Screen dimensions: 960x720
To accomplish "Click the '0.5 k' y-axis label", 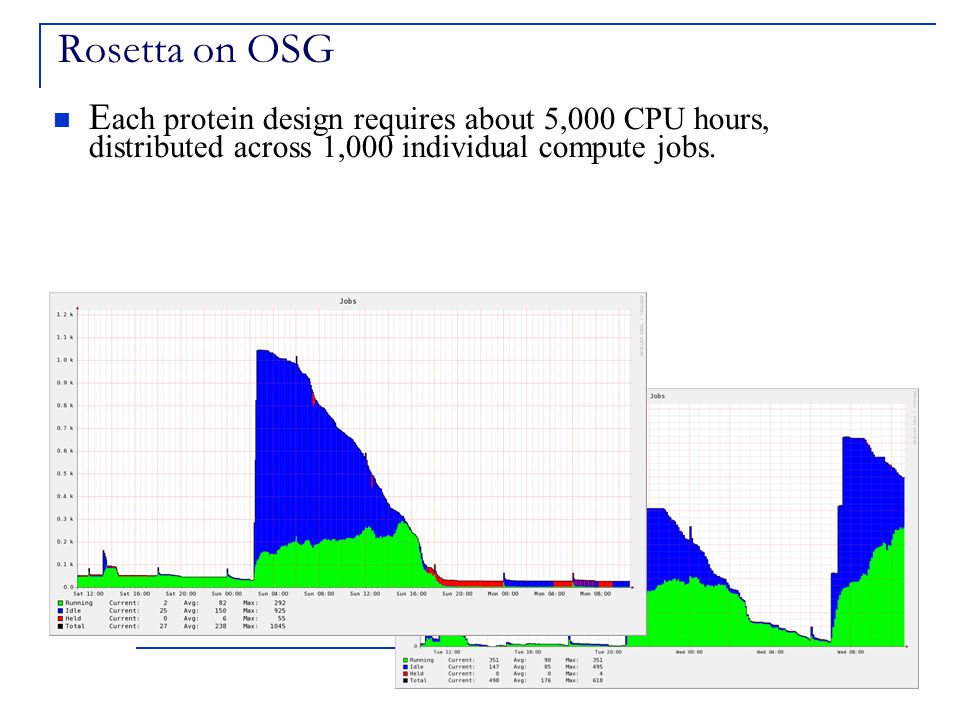I will pyautogui.click(x=65, y=474).
